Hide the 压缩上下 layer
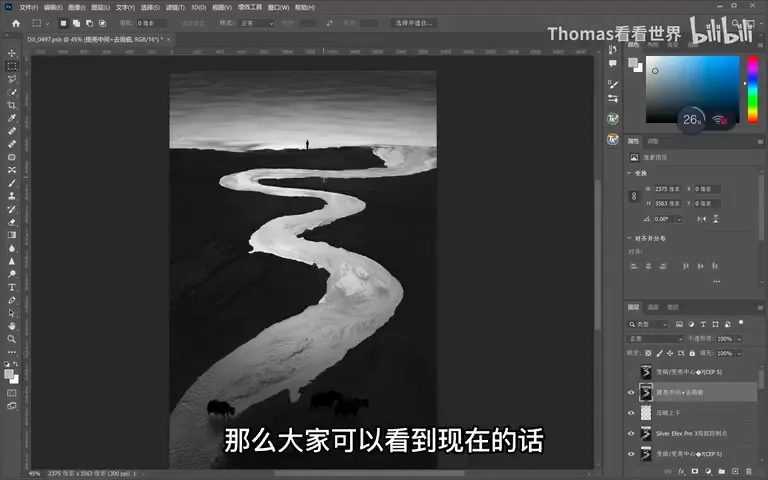768x480 pixels. 631,413
